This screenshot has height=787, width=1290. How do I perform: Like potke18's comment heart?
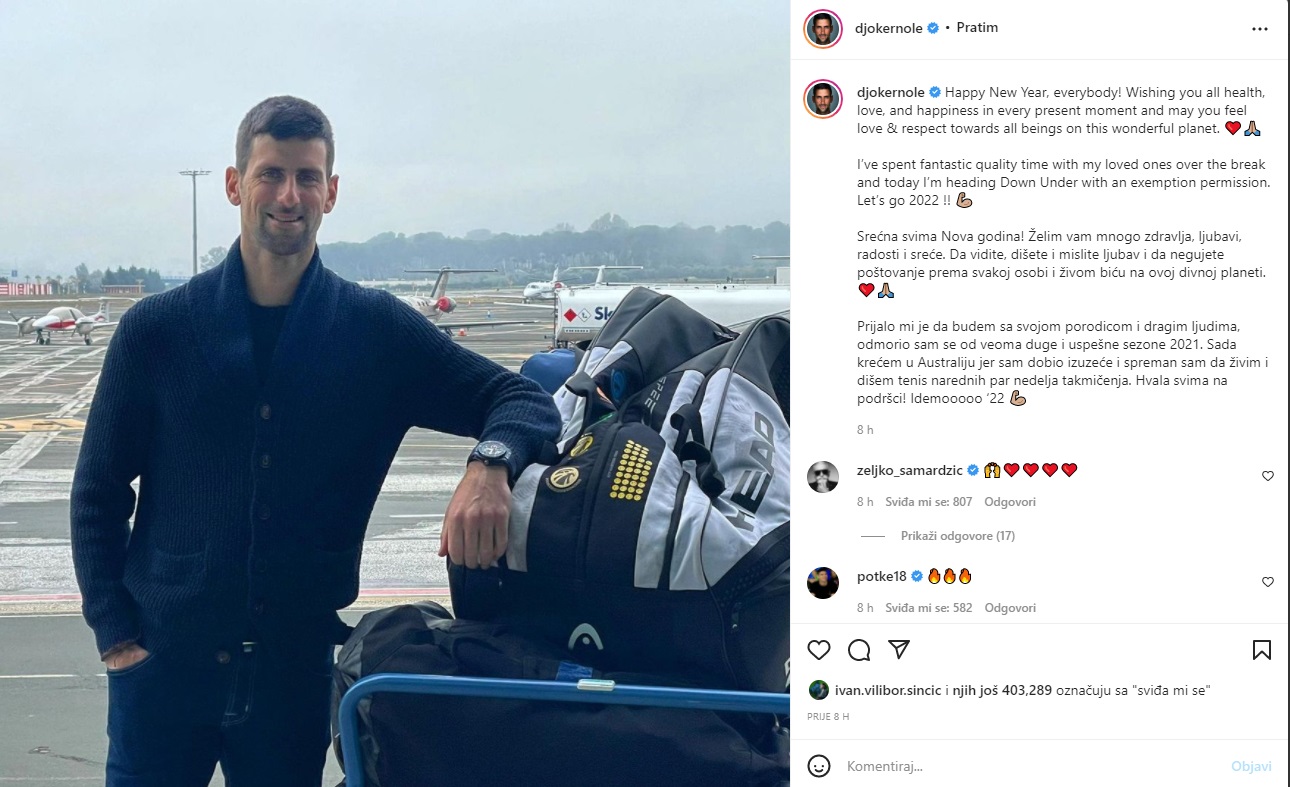(x=1268, y=582)
